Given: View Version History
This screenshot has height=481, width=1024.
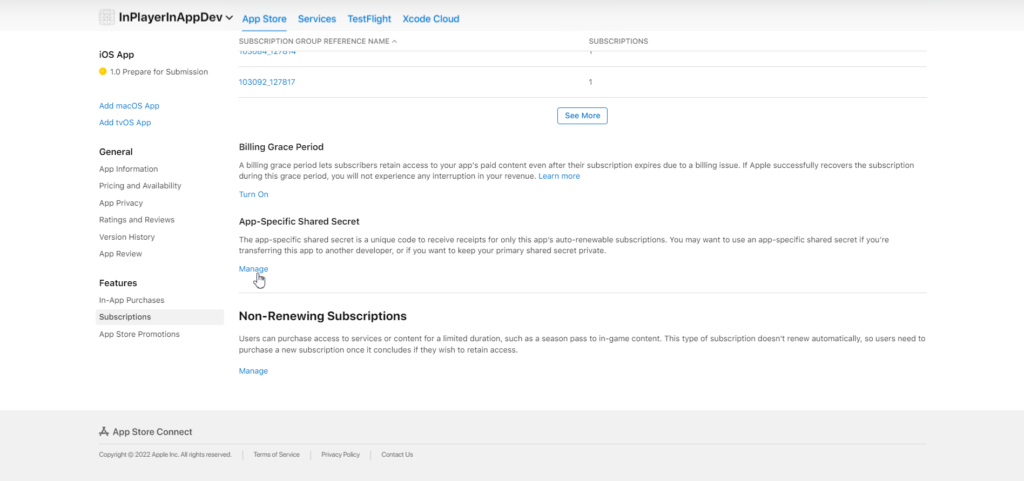Looking at the screenshot, I should pyautogui.click(x=127, y=237).
